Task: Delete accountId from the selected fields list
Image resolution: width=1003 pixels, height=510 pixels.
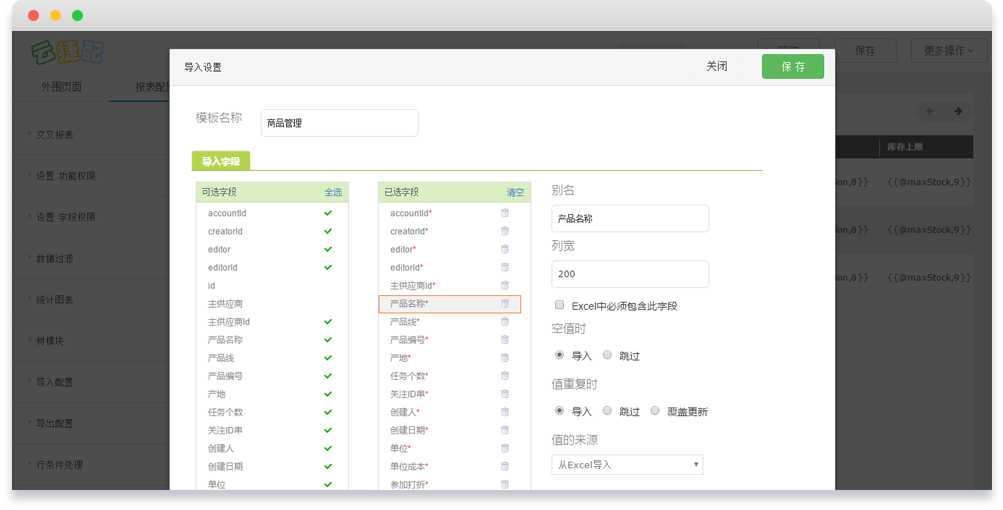Action: coord(504,213)
